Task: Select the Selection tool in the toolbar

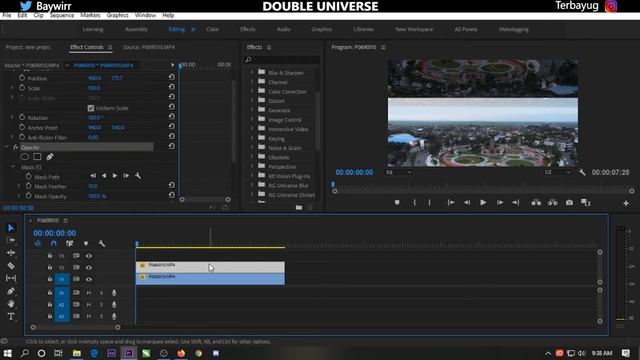Action: pos(11,228)
